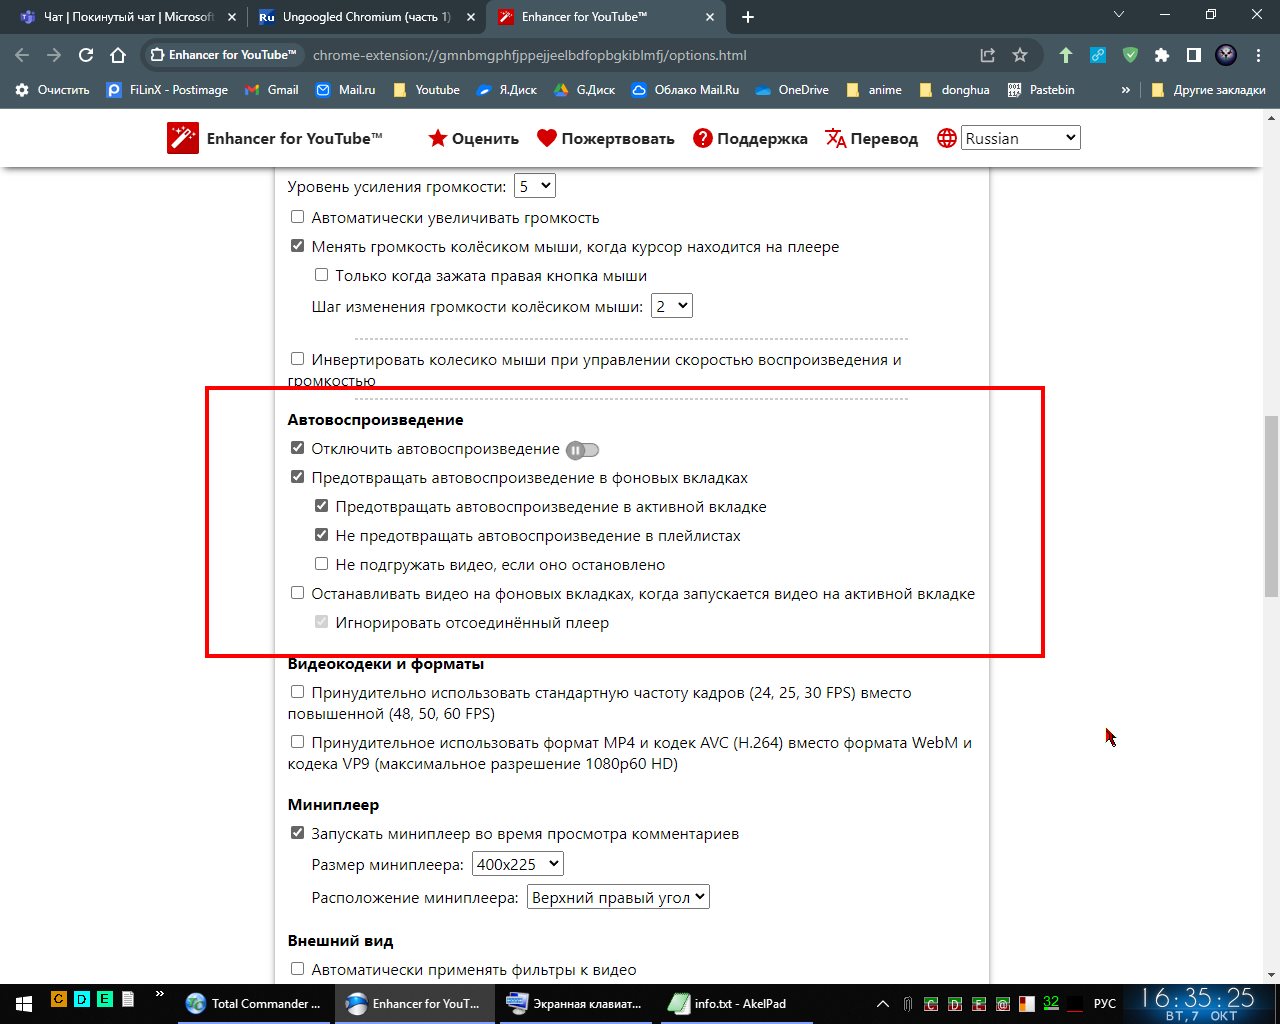Open the browser side panel icon

pos(1193,55)
